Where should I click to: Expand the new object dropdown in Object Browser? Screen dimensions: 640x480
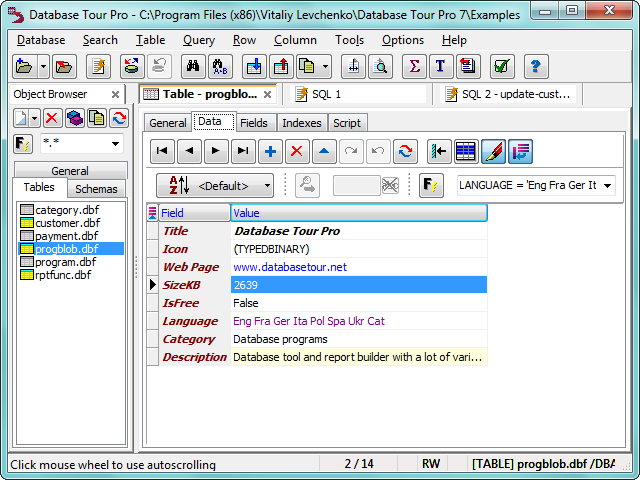[35, 118]
